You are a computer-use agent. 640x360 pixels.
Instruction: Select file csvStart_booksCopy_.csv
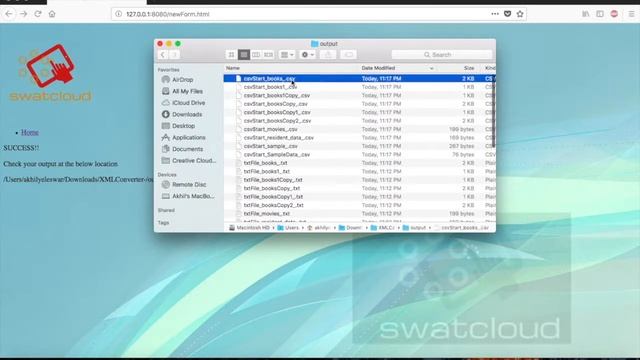[x=359, y=104]
